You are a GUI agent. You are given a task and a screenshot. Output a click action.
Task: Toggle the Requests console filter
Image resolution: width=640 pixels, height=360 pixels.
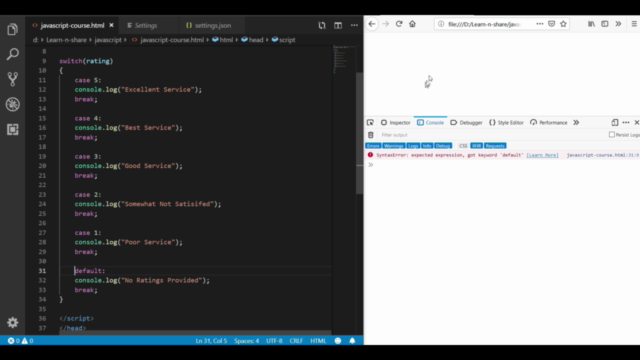click(x=495, y=146)
